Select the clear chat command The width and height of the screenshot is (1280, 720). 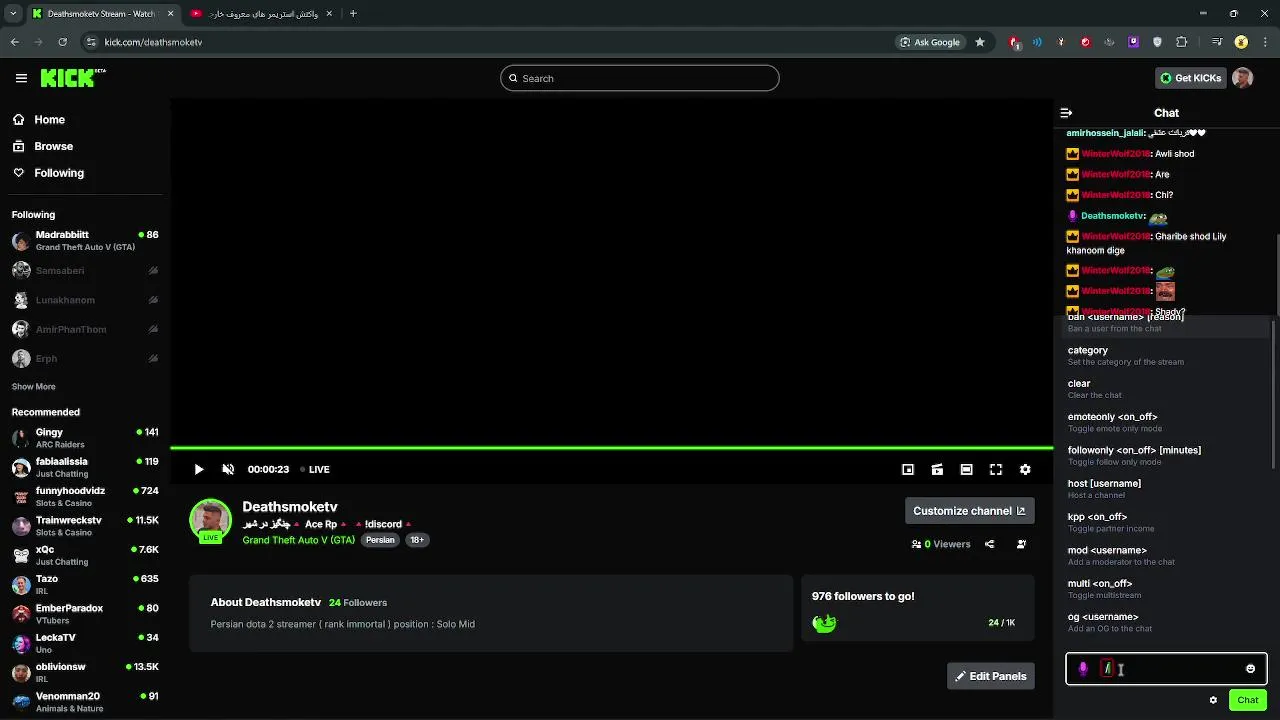coord(1164,389)
